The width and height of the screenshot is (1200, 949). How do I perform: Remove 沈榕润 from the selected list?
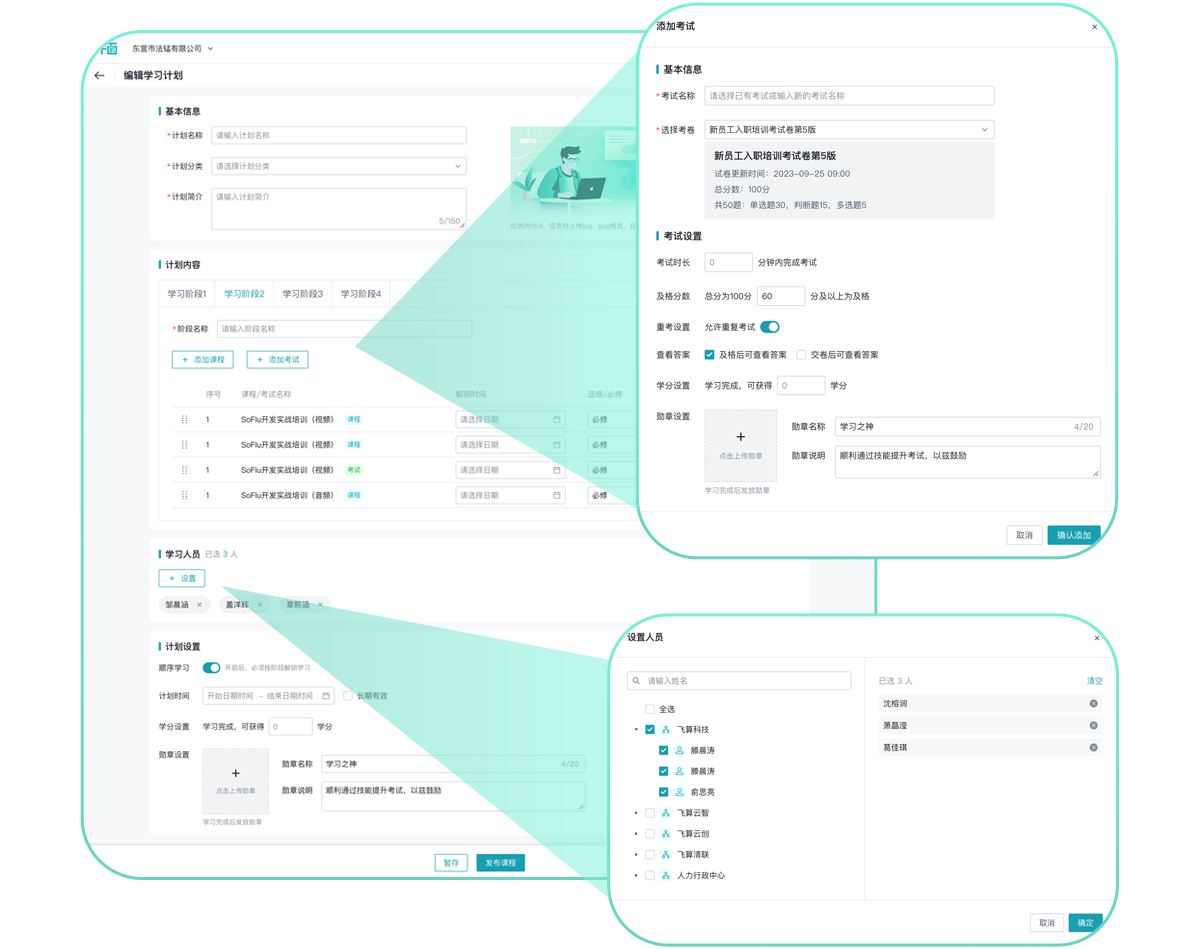1093,704
